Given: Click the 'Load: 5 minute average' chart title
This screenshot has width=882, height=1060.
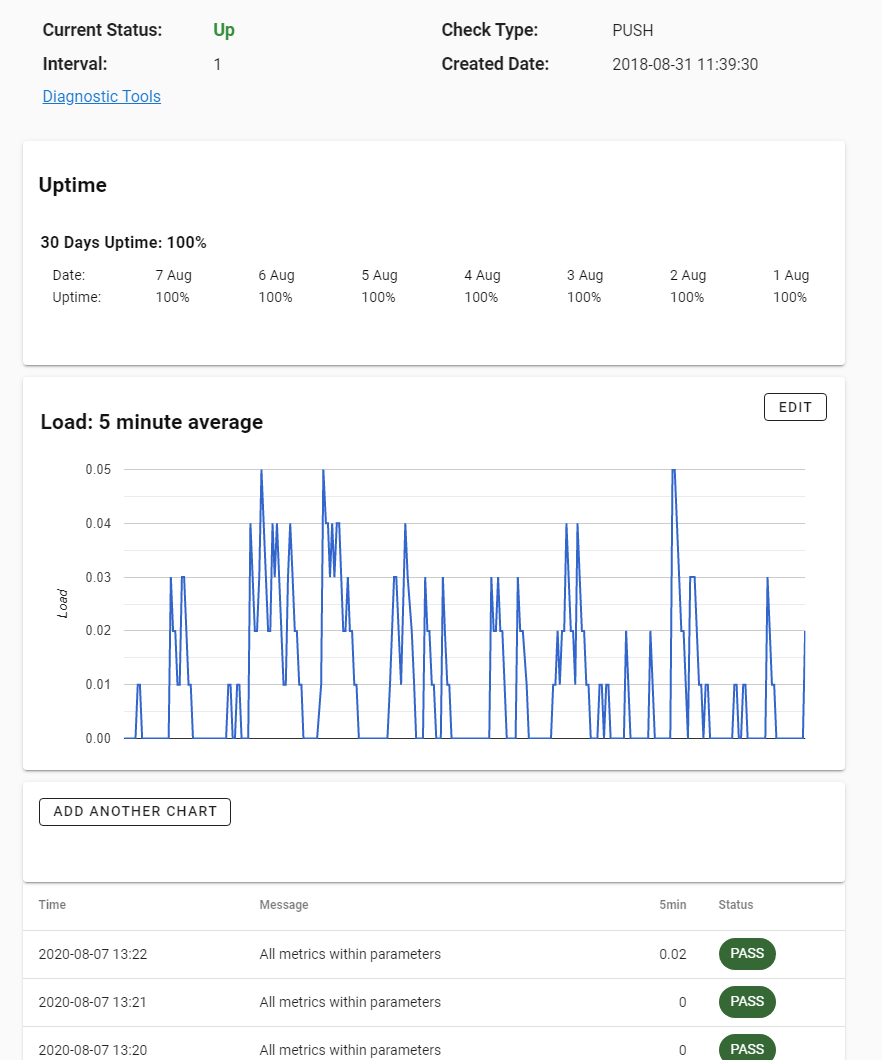Looking at the screenshot, I should (151, 422).
